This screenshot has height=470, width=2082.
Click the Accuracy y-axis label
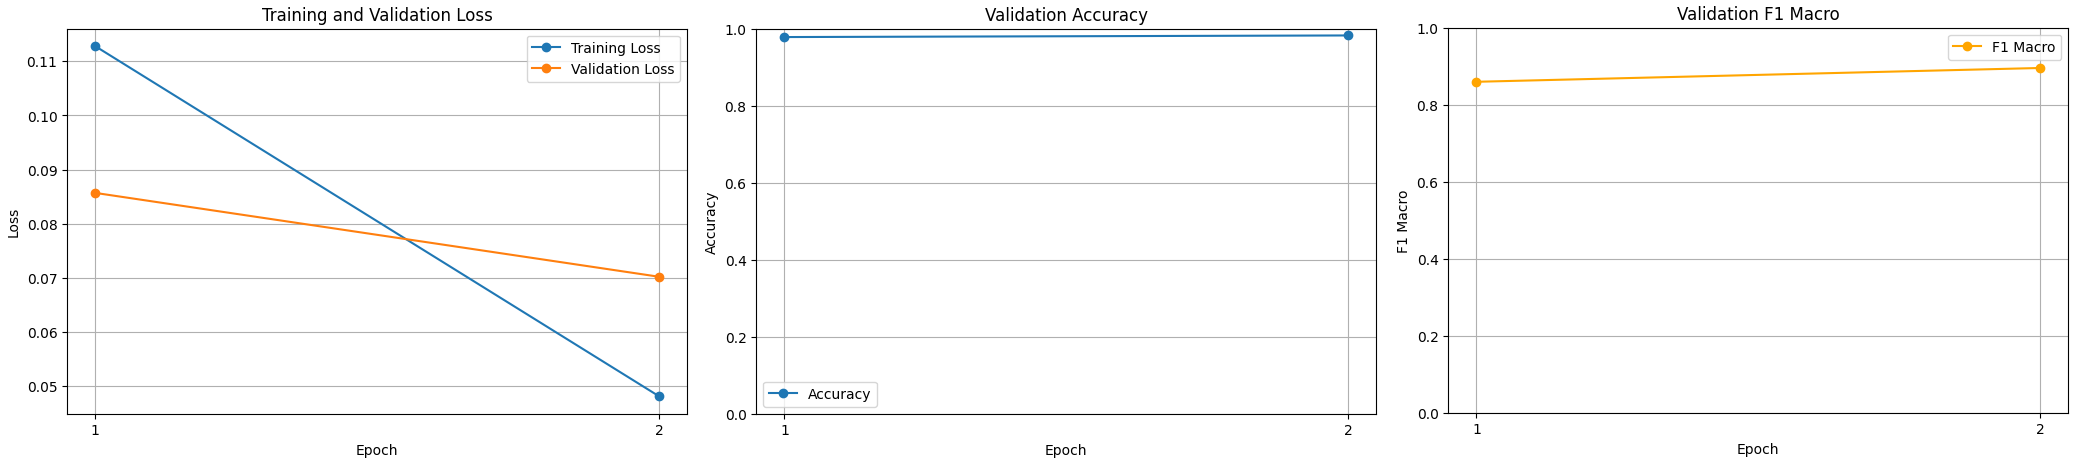point(711,223)
